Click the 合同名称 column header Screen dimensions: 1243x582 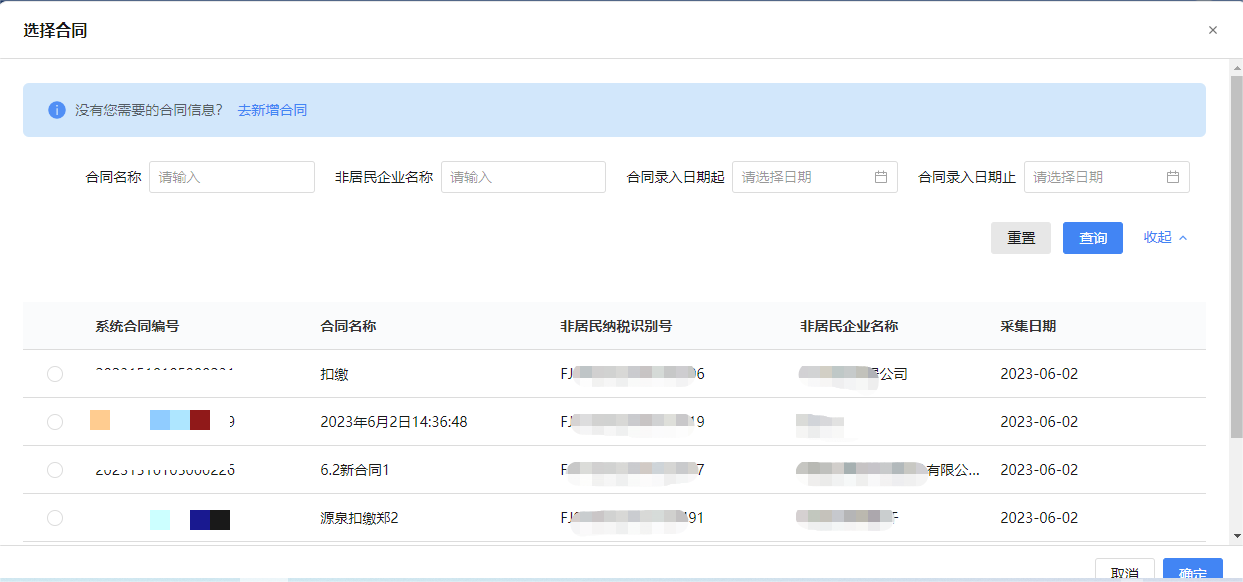coord(348,326)
